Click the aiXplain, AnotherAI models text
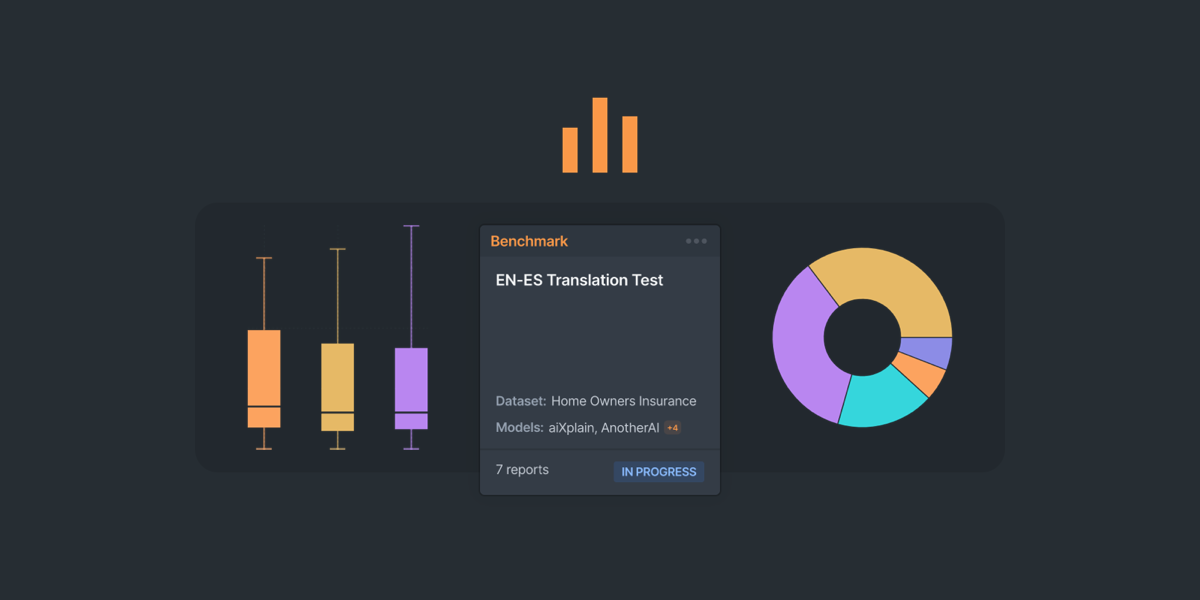The height and width of the screenshot is (600, 1200). pyautogui.click(x=603, y=428)
